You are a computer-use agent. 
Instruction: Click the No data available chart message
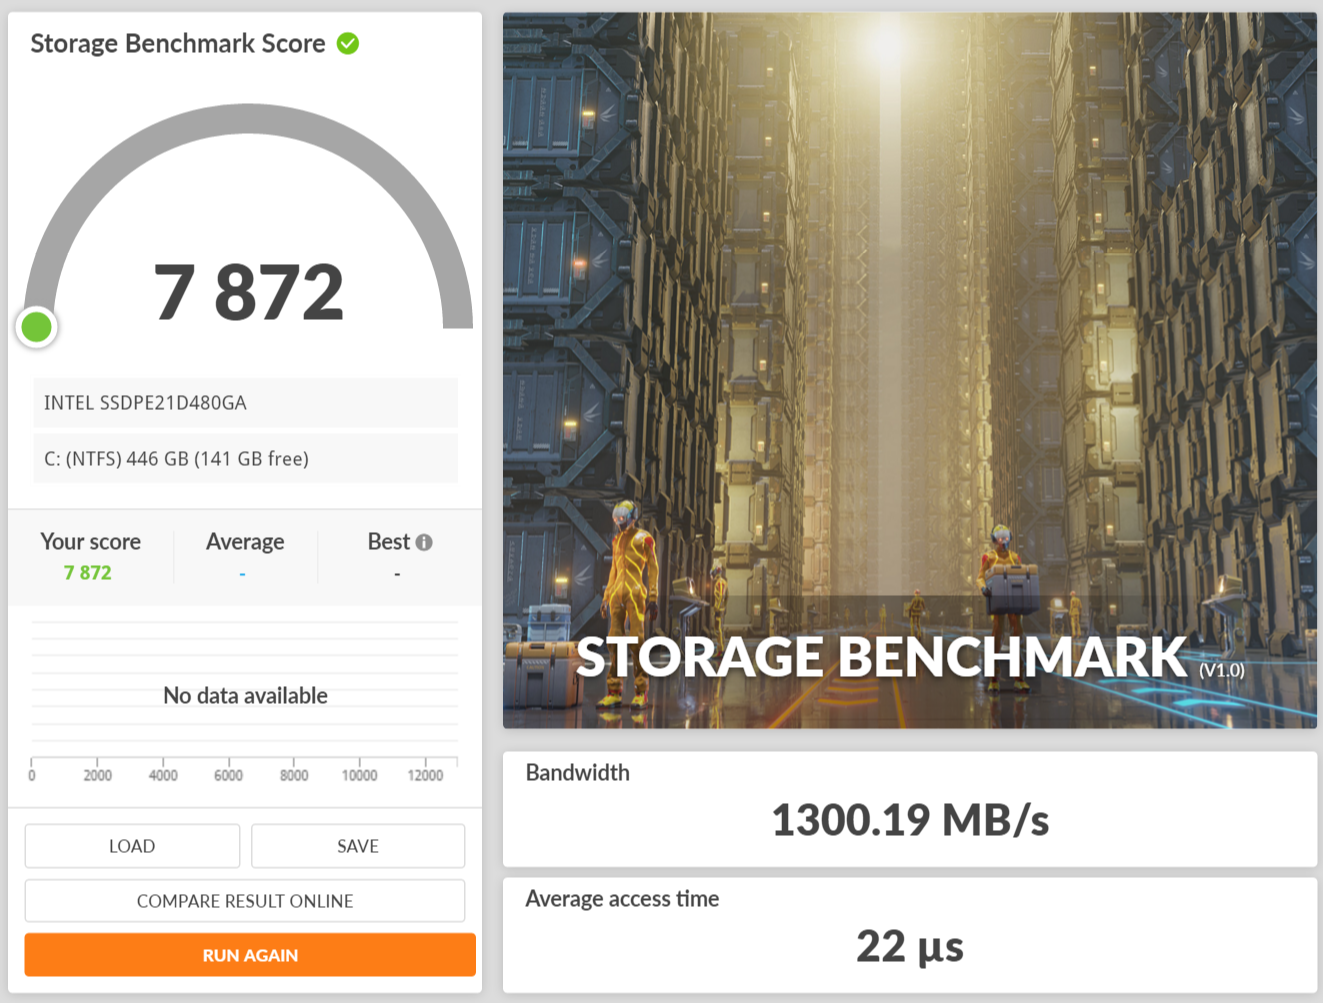(x=245, y=695)
